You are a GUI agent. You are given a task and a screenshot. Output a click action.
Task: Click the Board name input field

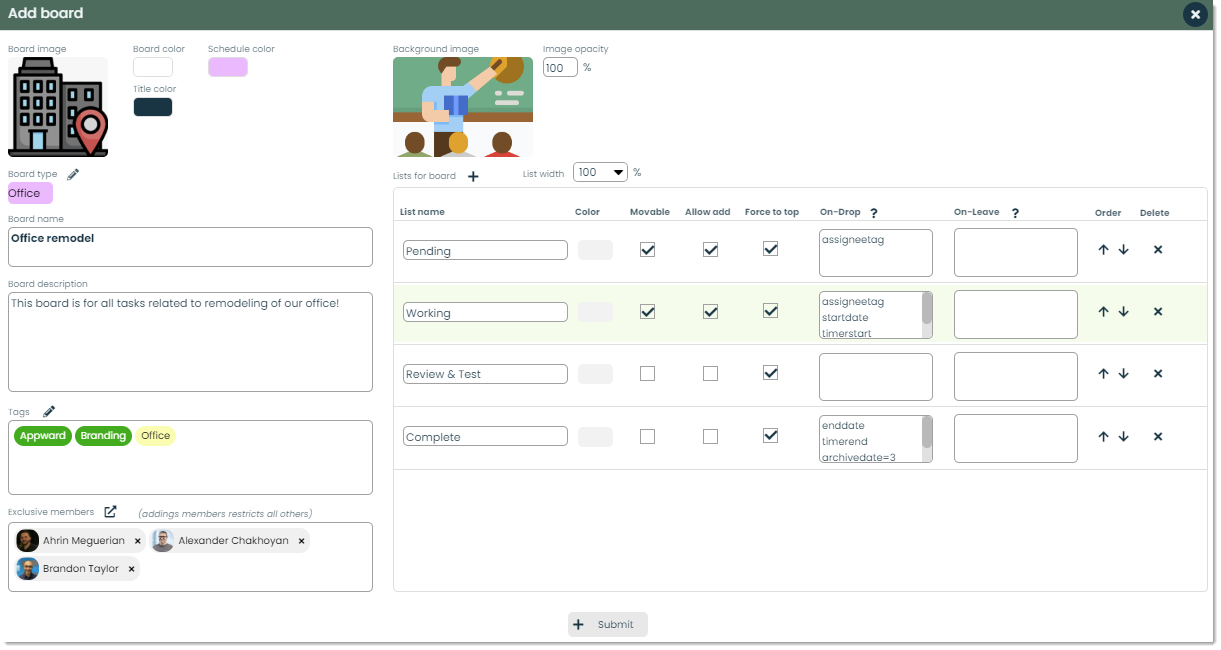190,247
